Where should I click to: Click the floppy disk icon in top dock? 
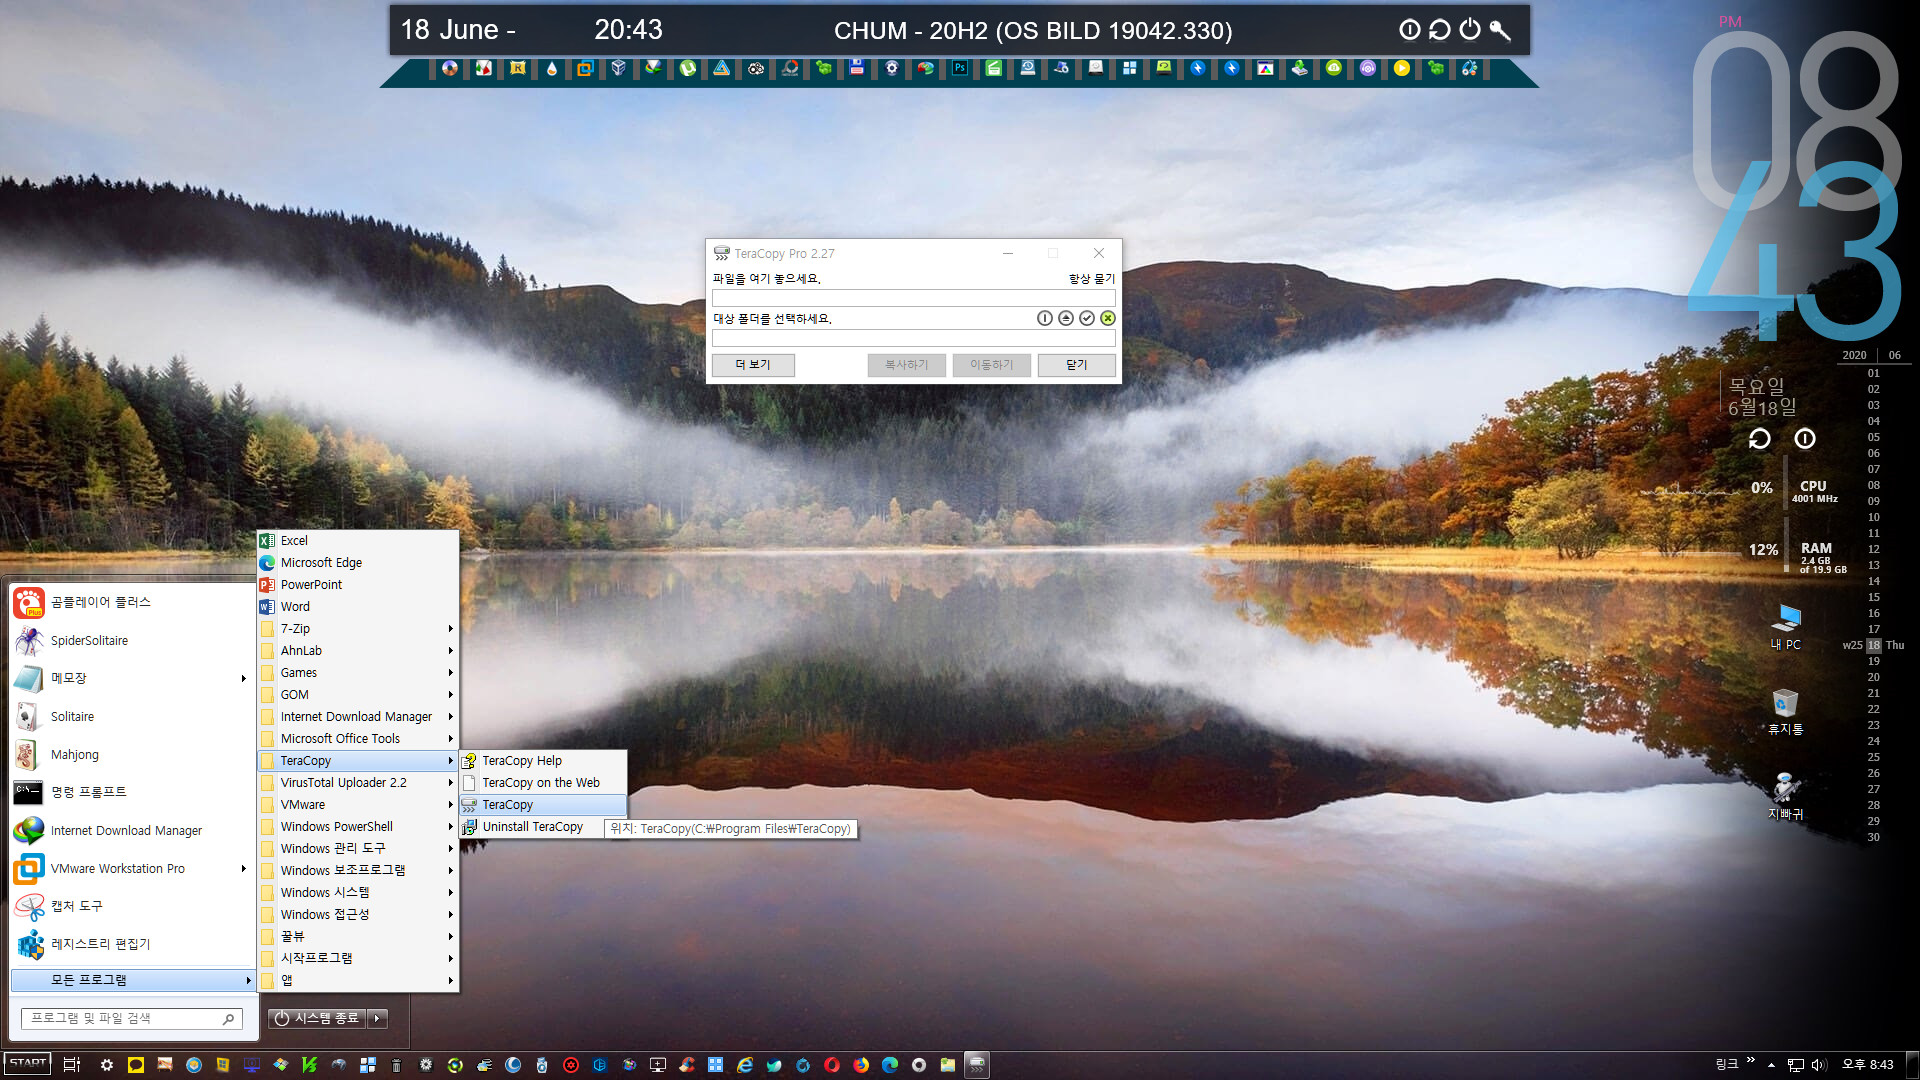click(x=857, y=68)
